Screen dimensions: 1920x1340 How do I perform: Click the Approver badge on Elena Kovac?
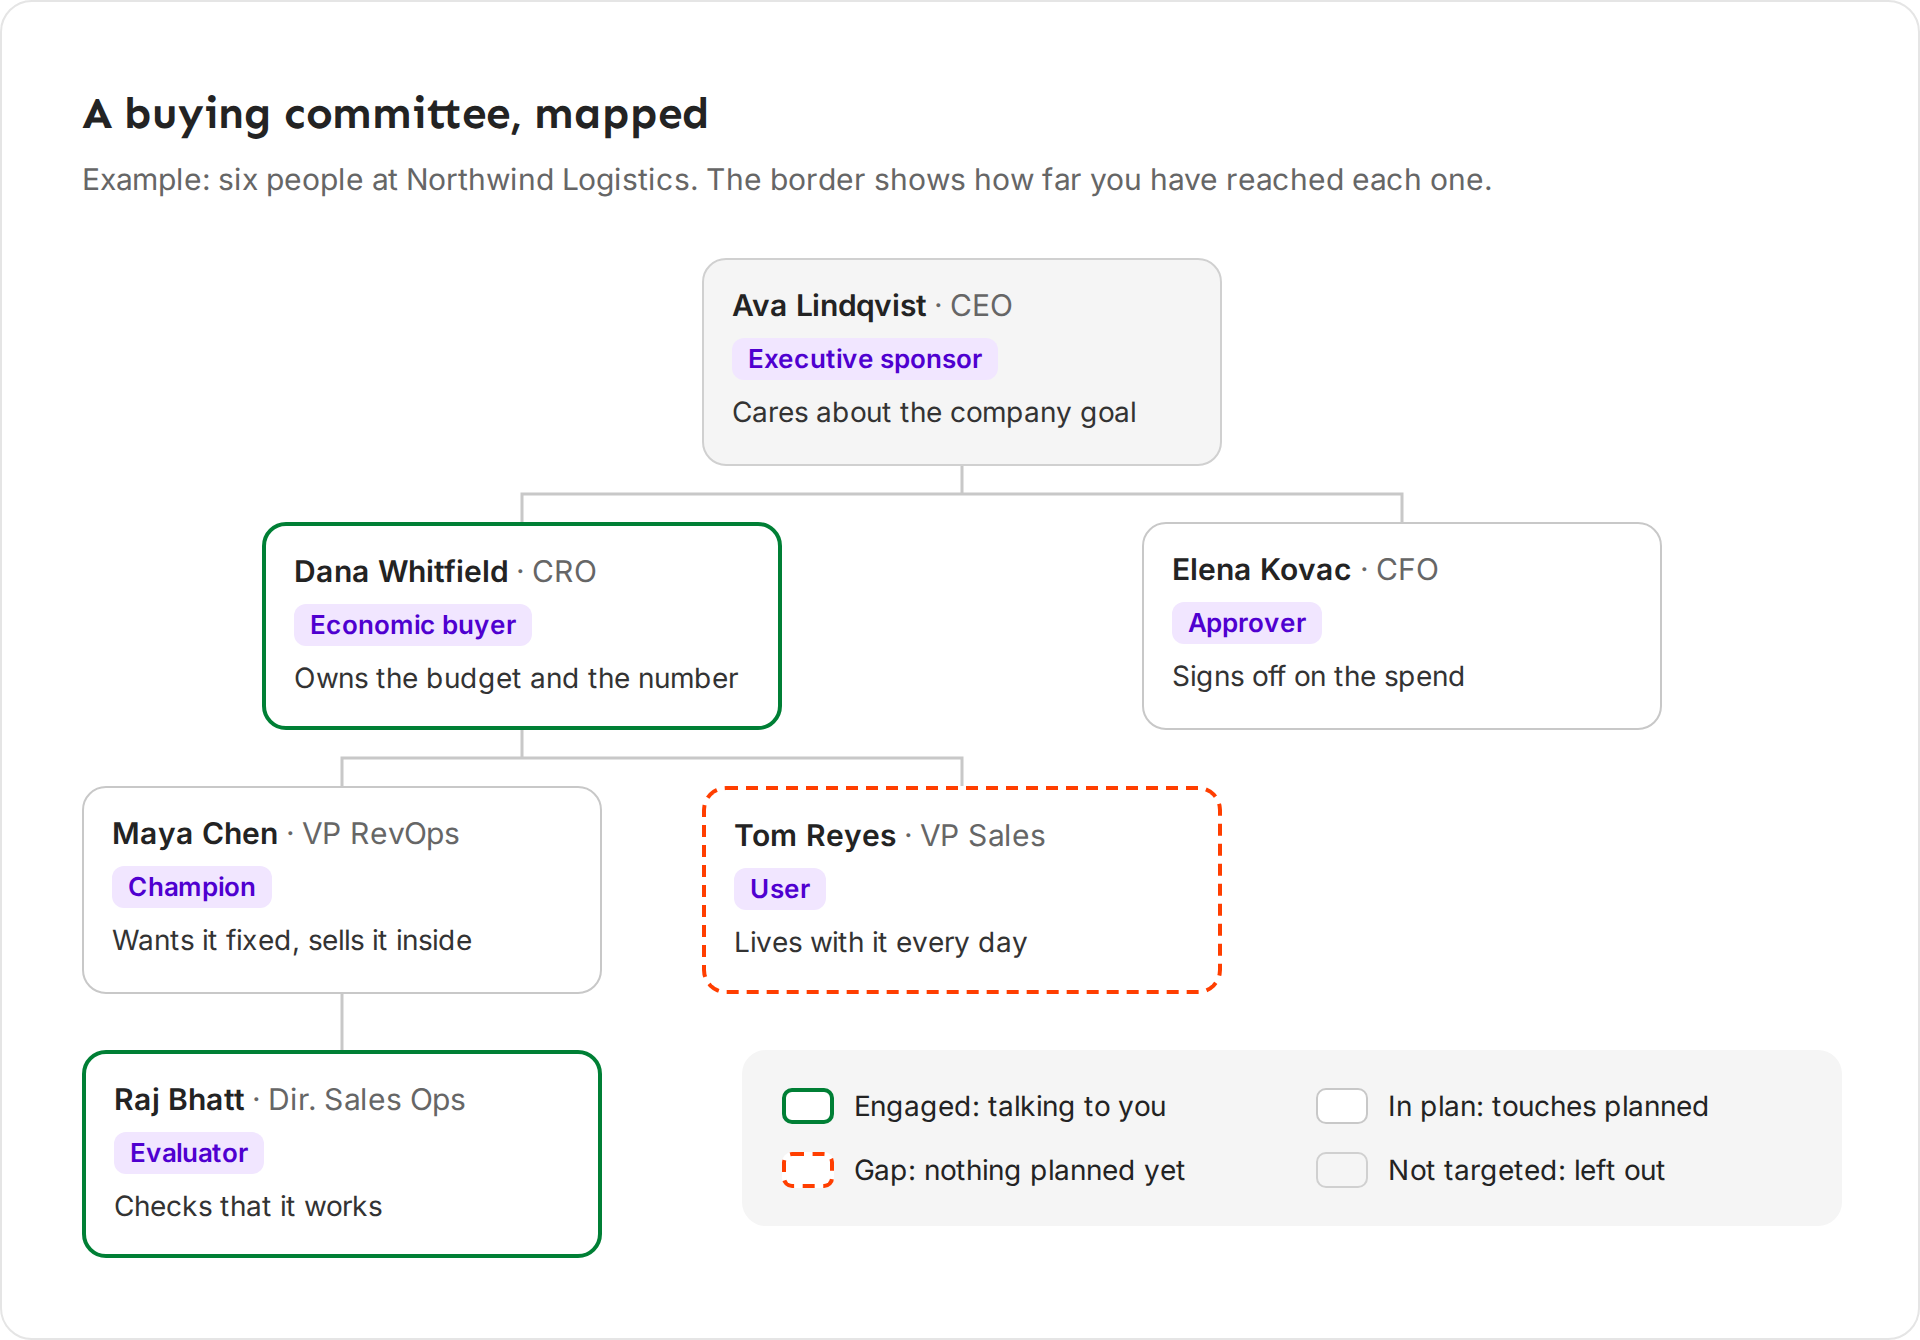point(1246,623)
